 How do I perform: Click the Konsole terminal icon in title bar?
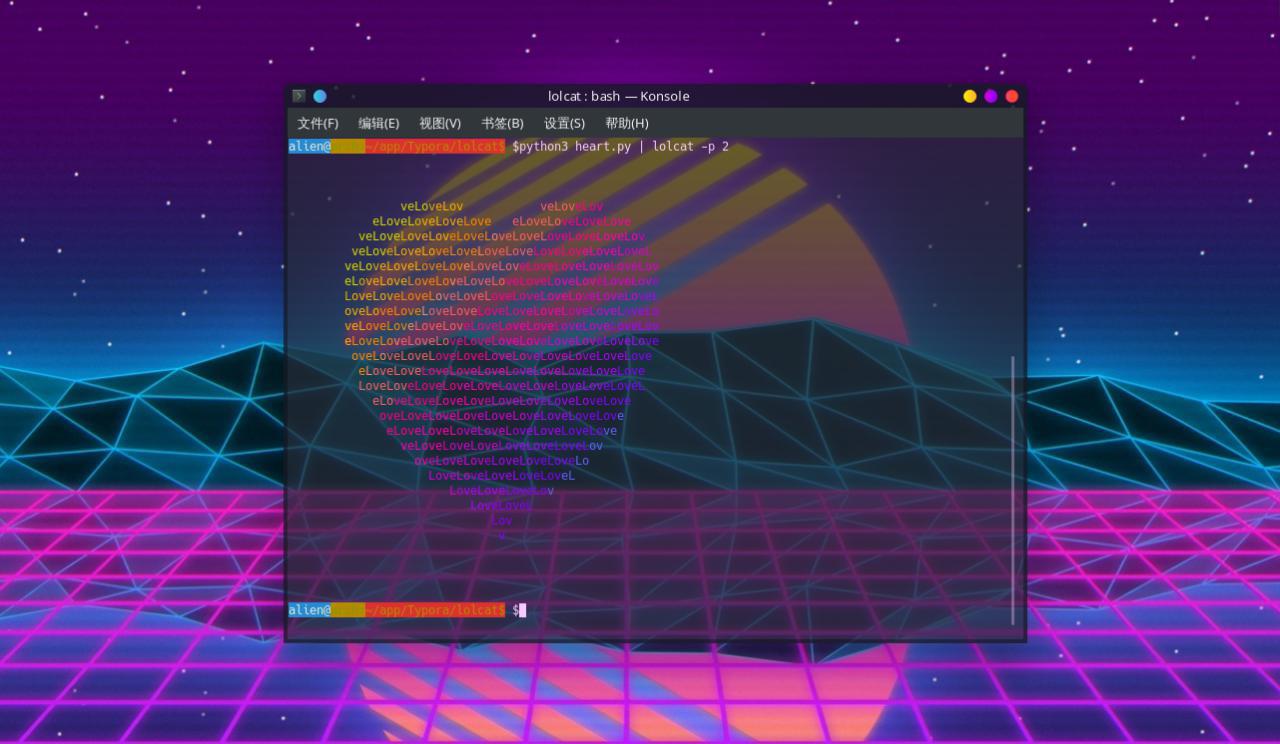299,96
